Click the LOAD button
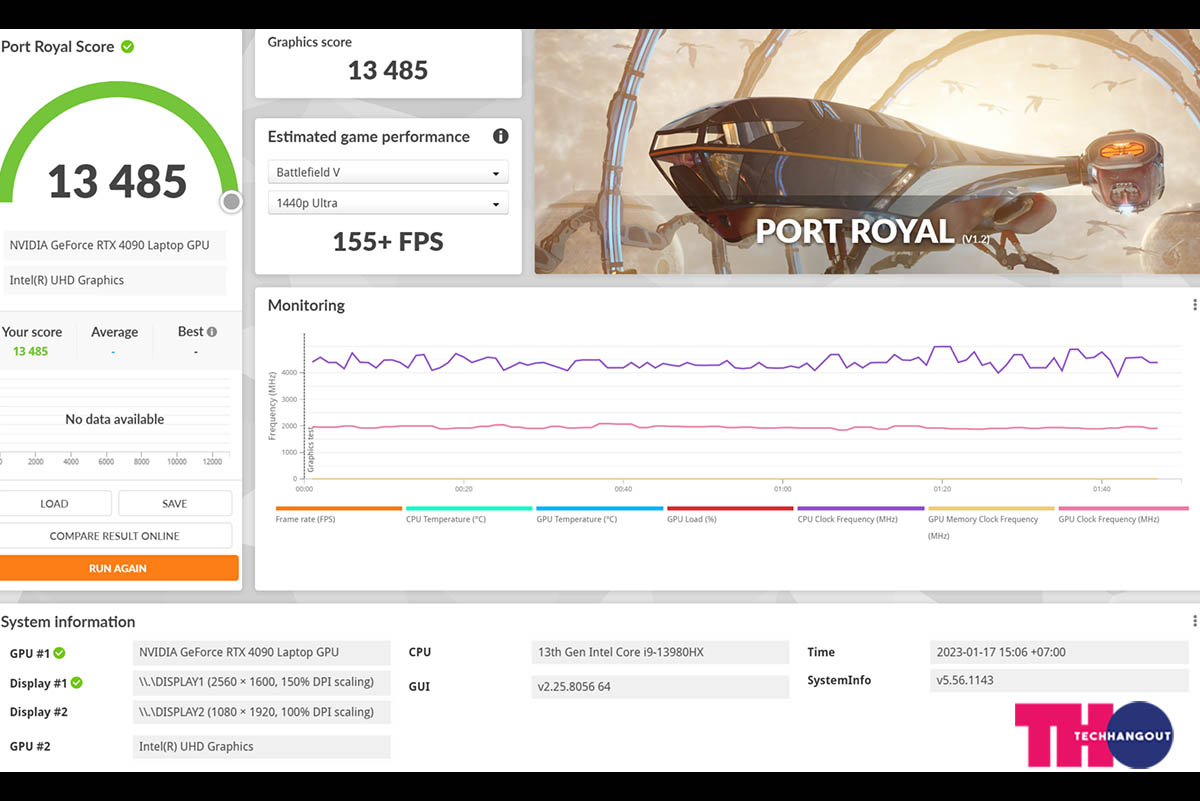This screenshot has height=801, width=1200. click(55, 503)
